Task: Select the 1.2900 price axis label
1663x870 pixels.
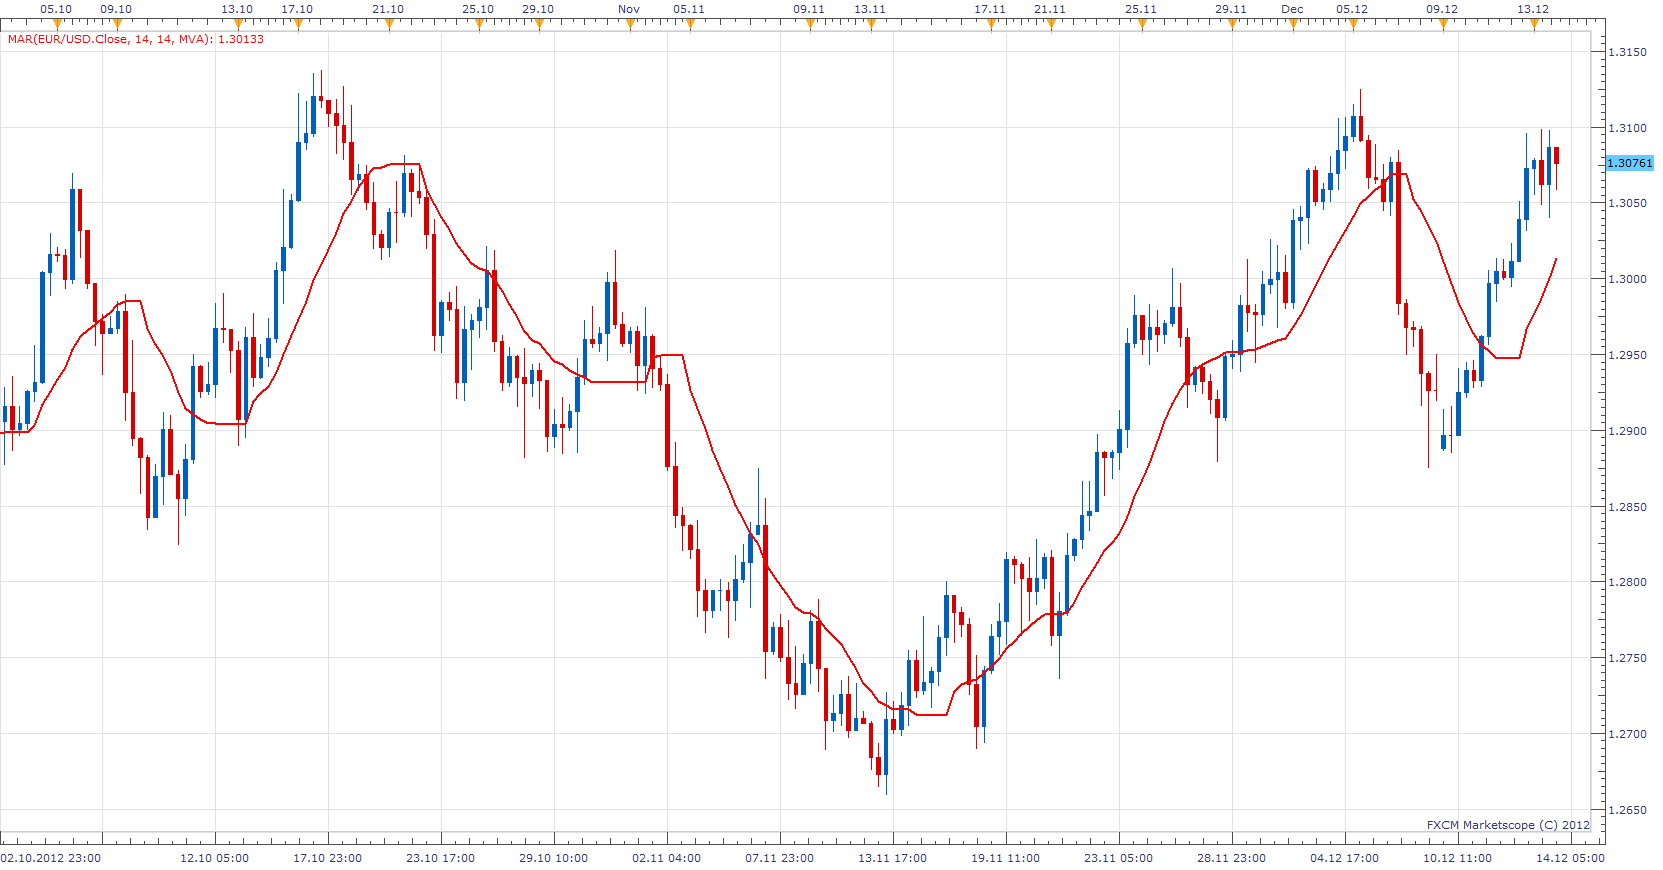Action: (x=1627, y=431)
